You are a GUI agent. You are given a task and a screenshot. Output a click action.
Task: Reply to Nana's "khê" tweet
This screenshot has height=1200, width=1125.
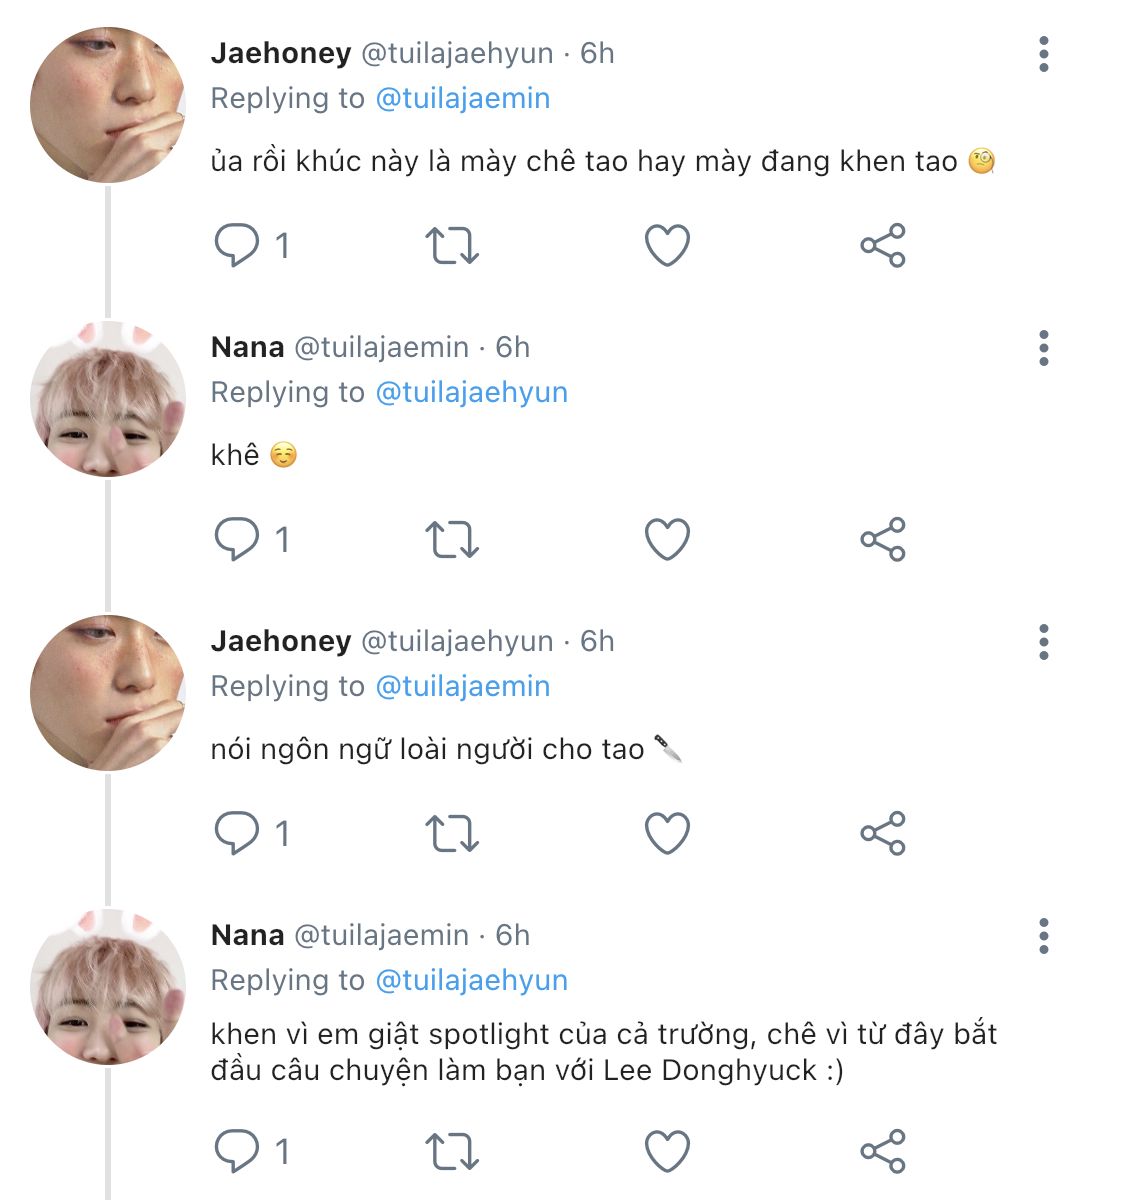[x=237, y=539]
